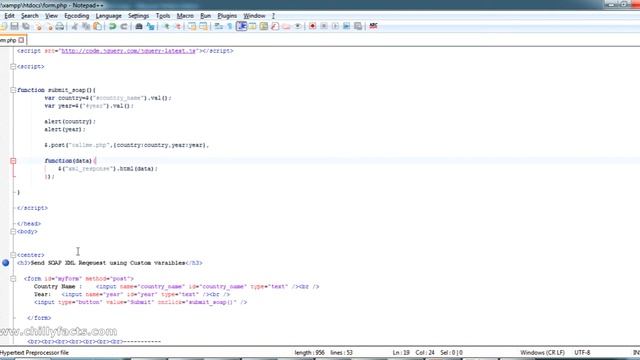This screenshot has height=360, width=640.
Task: Open the Window menu
Action: (254, 16)
